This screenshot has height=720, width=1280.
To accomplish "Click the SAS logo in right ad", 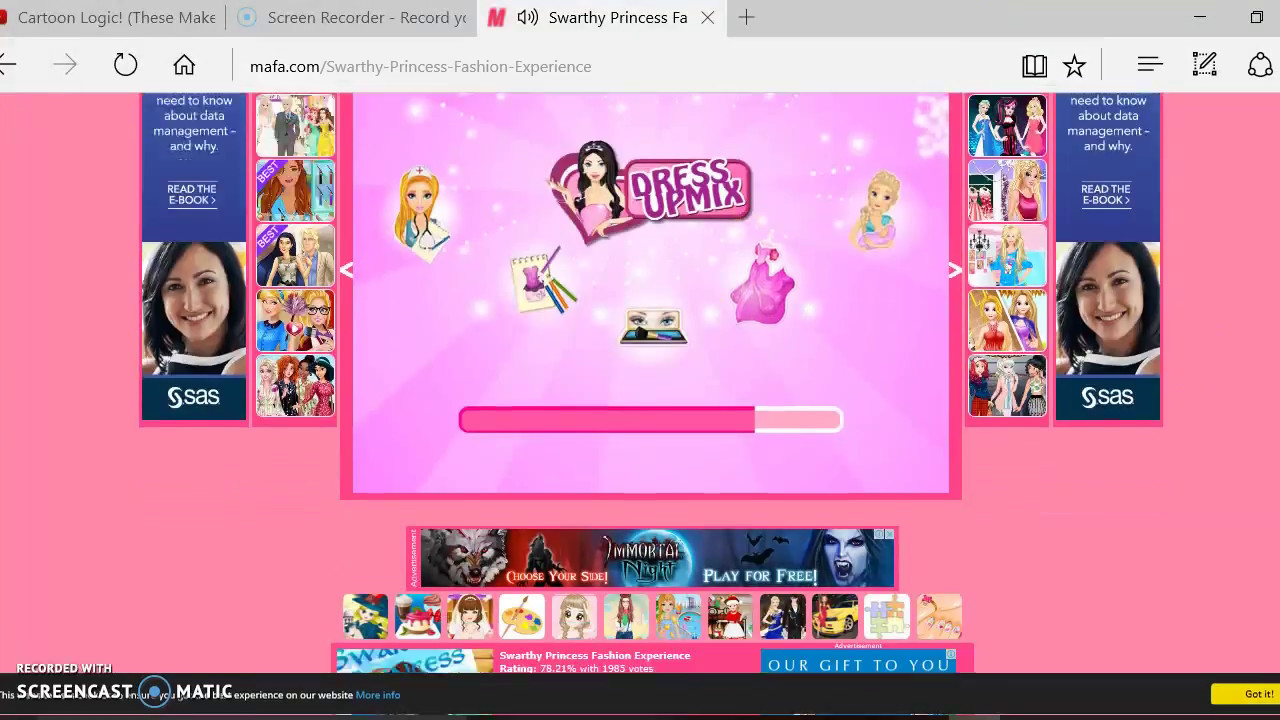I will pos(1107,397).
